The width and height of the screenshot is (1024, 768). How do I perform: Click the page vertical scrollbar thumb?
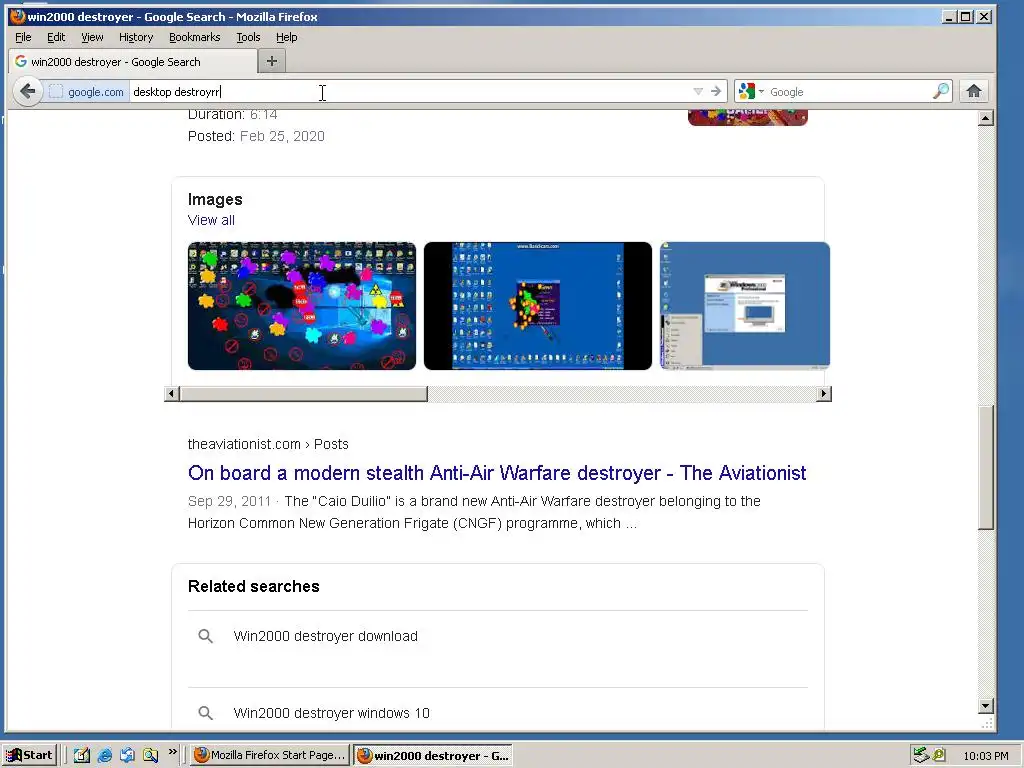click(x=986, y=468)
